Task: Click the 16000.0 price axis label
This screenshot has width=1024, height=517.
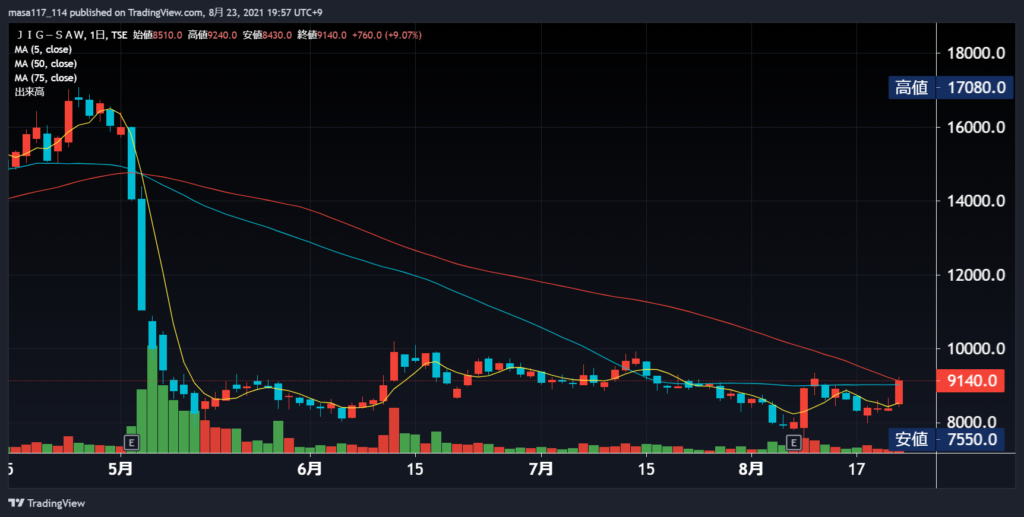Action: click(x=976, y=127)
